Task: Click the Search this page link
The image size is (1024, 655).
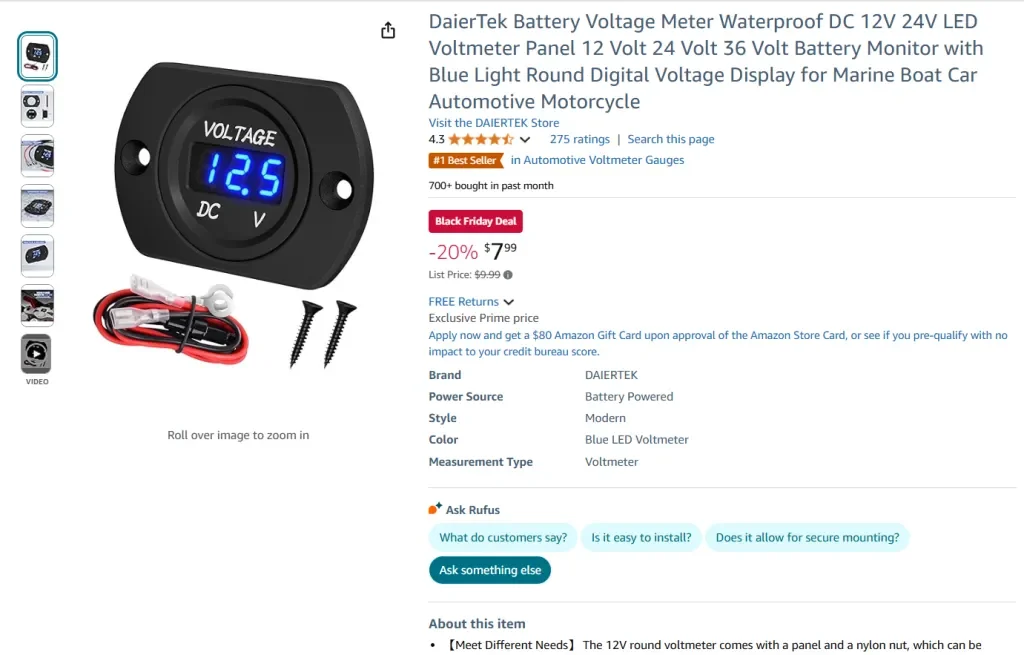Action: [671, 139]
